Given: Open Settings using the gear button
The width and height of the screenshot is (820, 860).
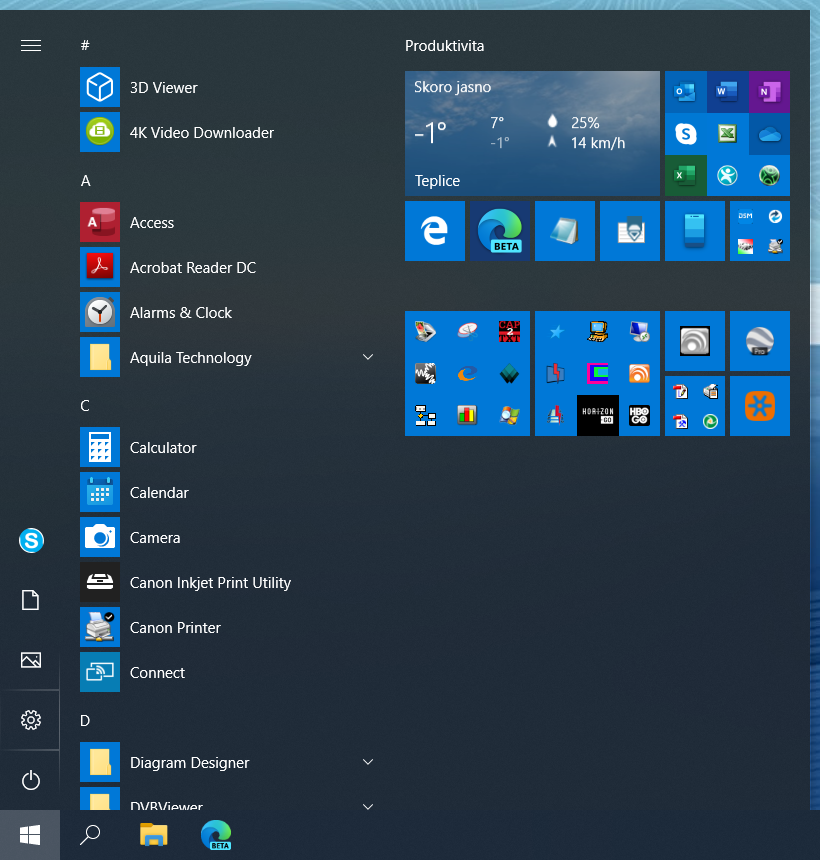Looking at the screenshot, I should [x=31, y=720].
